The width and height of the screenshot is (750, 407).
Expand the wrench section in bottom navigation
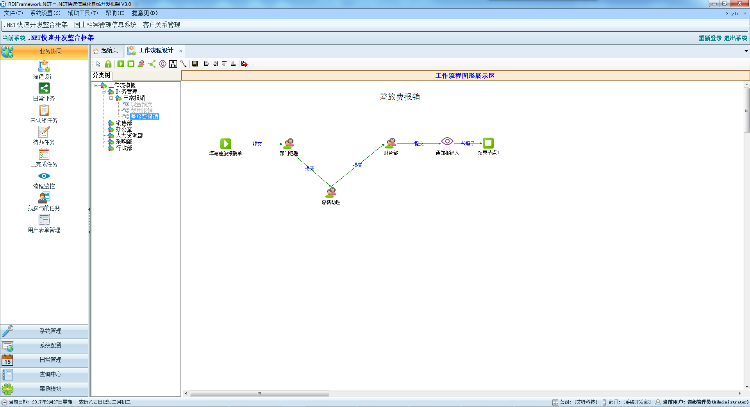pyautogui.click(x=44, y=331)
